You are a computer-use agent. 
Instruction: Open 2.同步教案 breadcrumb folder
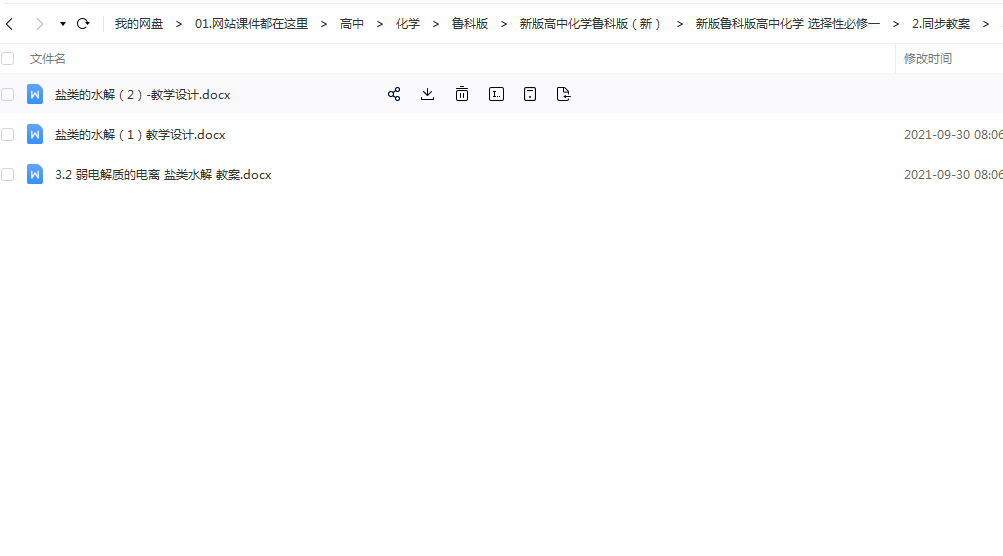click(x=941, y=24)
